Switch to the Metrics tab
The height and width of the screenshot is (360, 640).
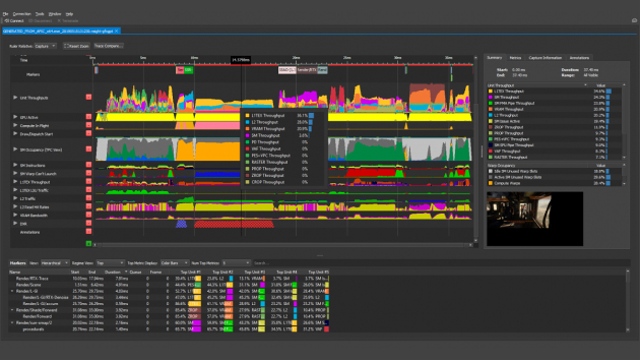point(515,58)
